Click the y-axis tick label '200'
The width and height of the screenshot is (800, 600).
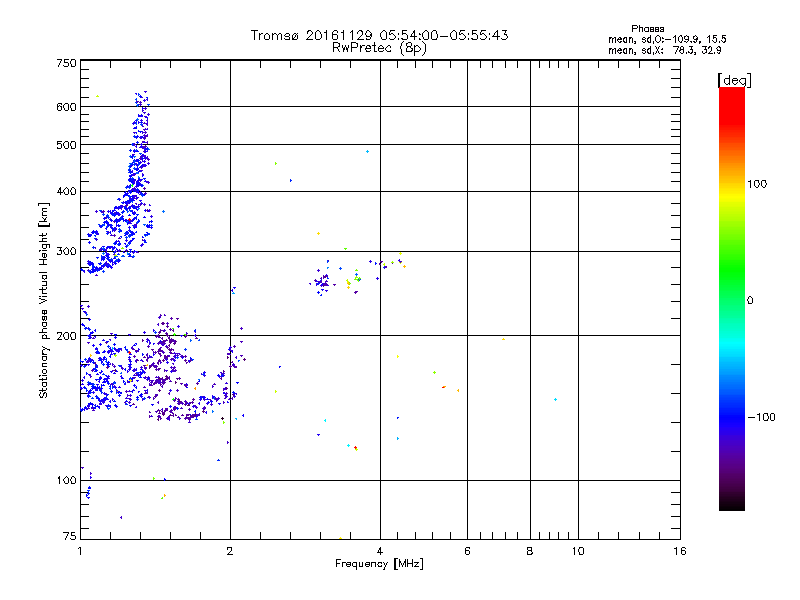(66, 336)
